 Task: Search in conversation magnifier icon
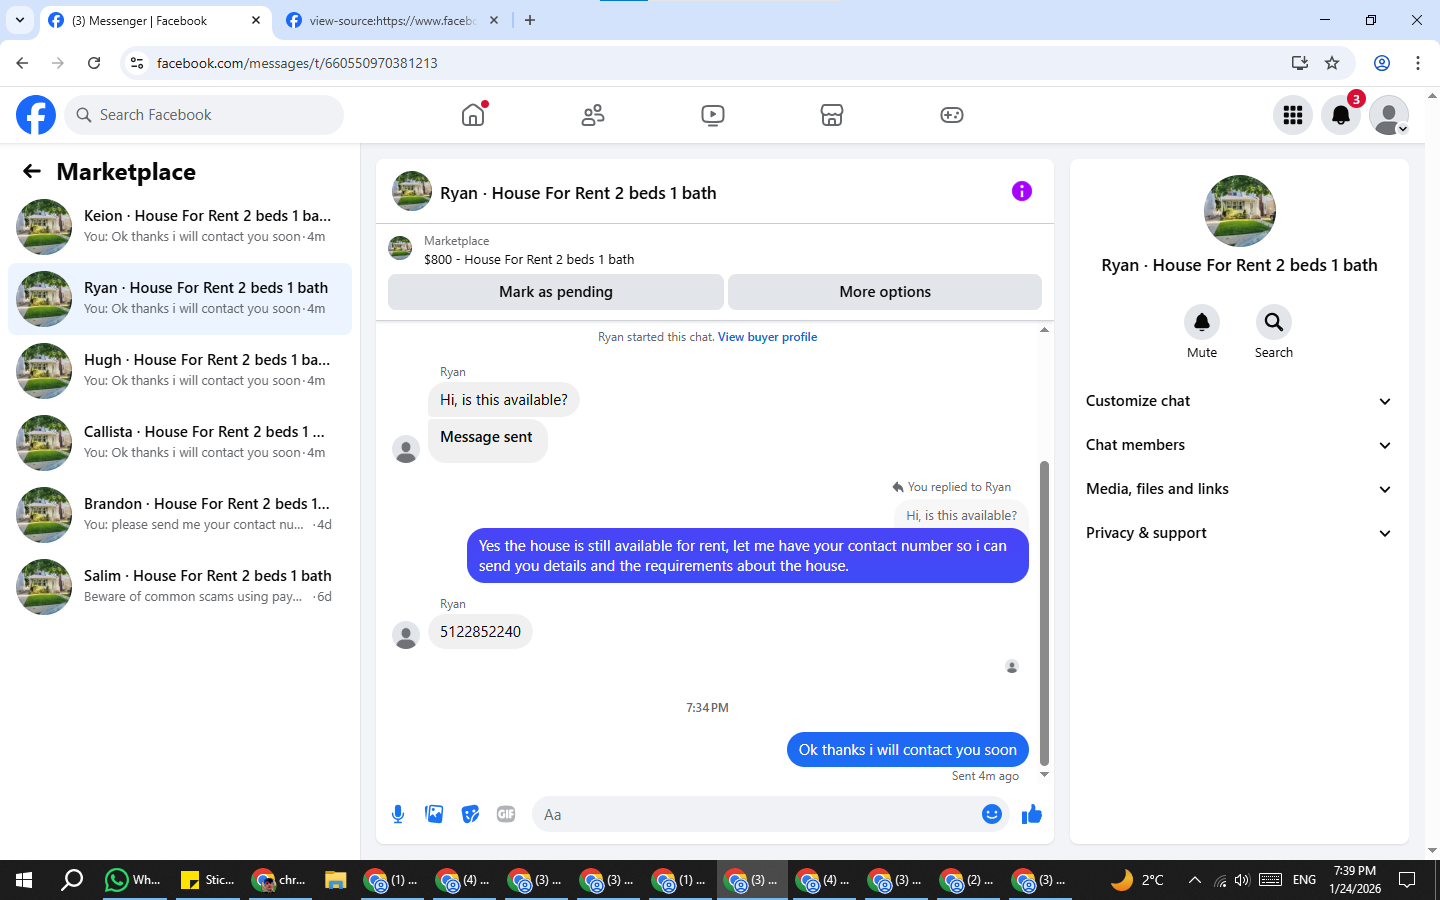[1274, 322]
